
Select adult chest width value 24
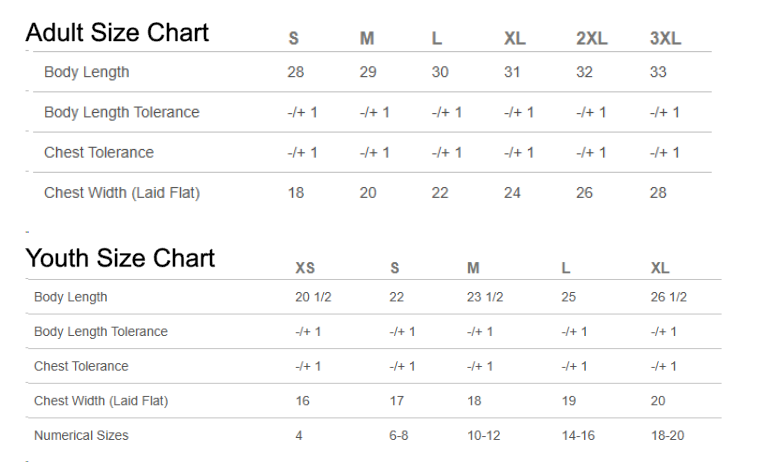point(512,193)
